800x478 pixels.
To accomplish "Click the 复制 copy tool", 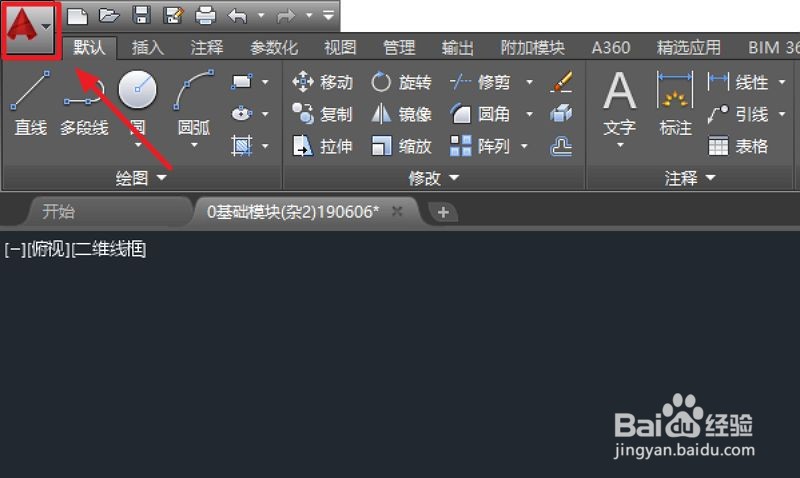I will (x=322, y=114).
